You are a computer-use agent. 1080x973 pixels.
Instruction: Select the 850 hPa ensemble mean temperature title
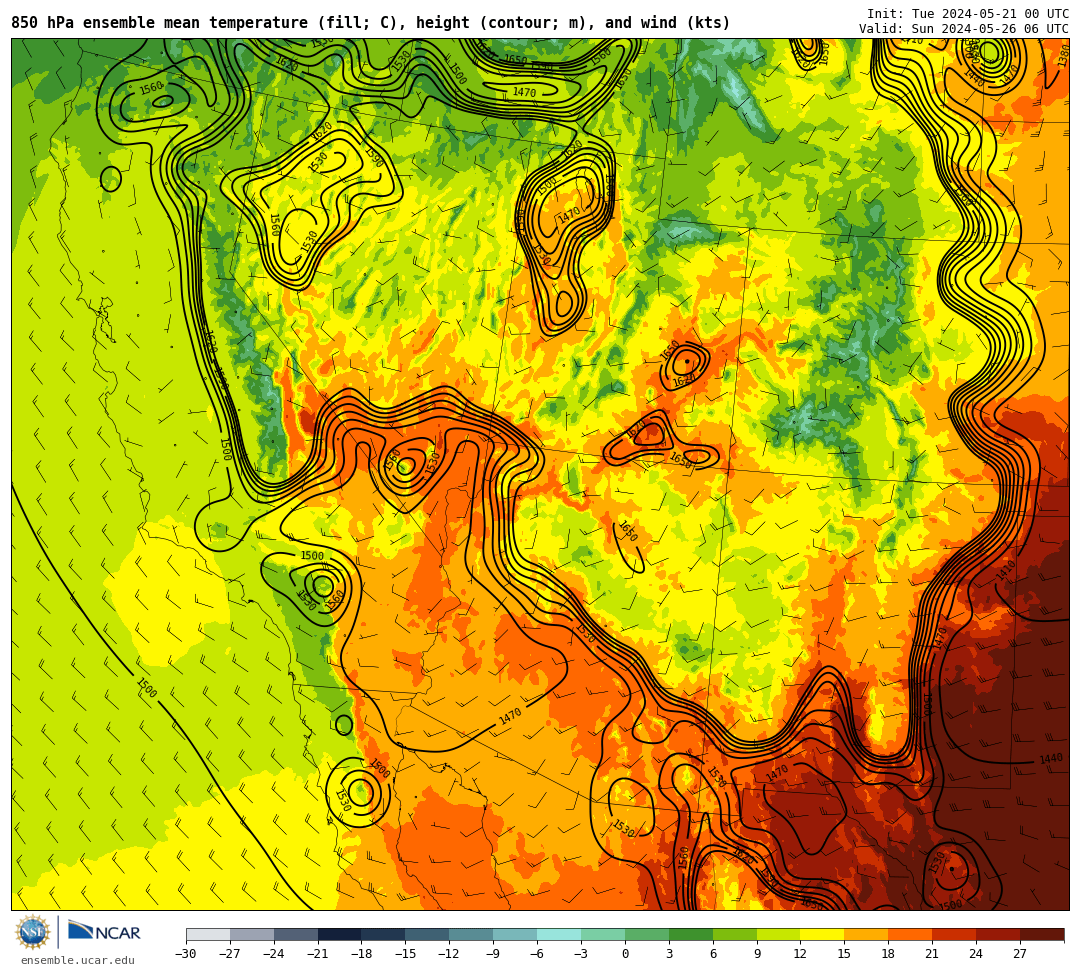(x=371, y=23)
